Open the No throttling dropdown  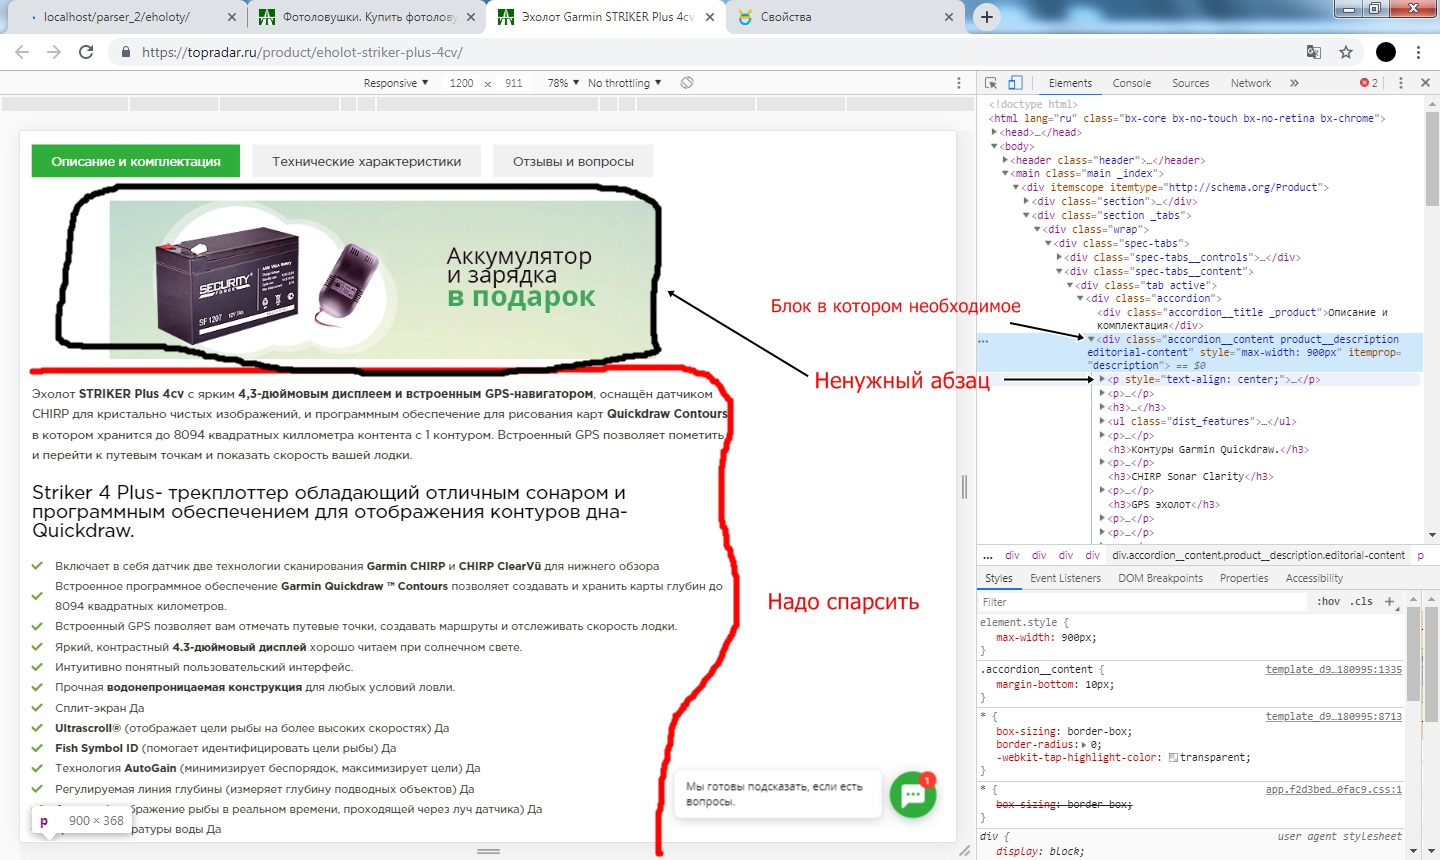pyautogui.click(x=625, y=83)
